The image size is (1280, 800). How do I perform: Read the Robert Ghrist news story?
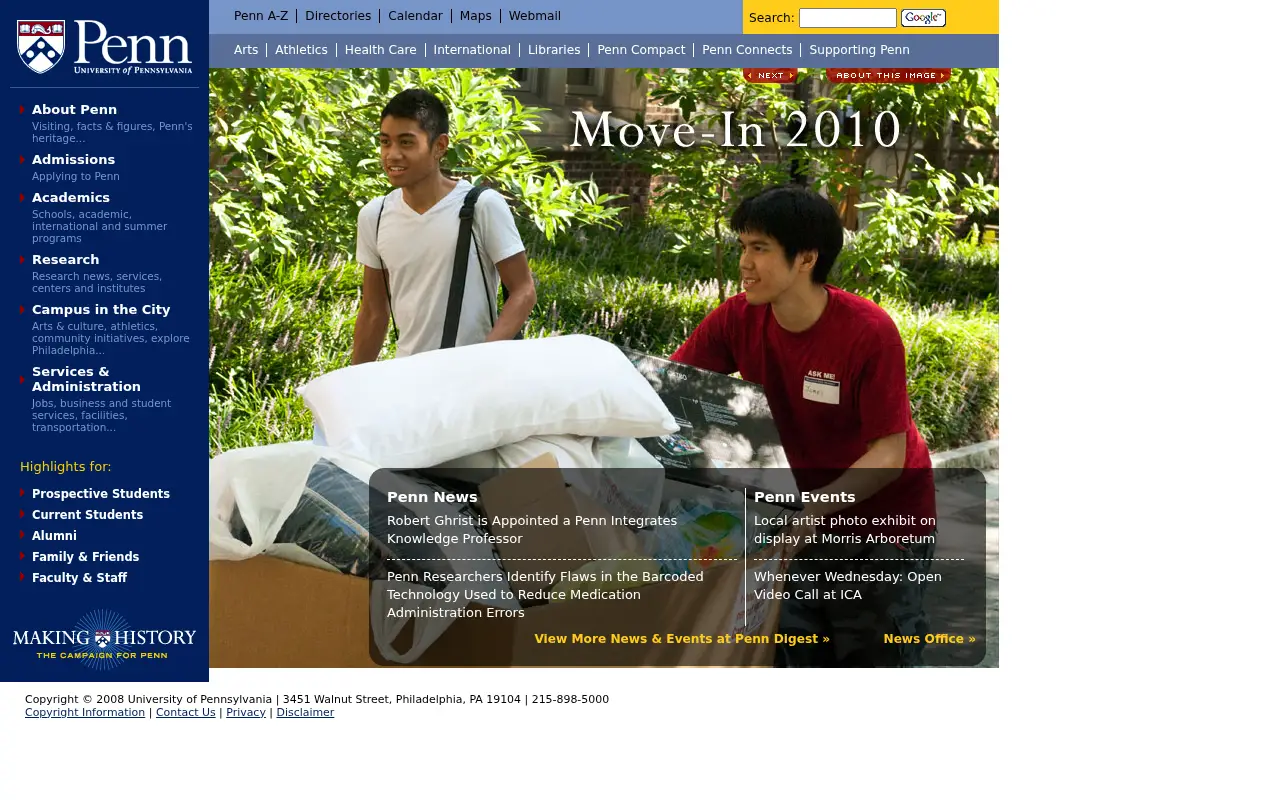click(x=532, y=530)
